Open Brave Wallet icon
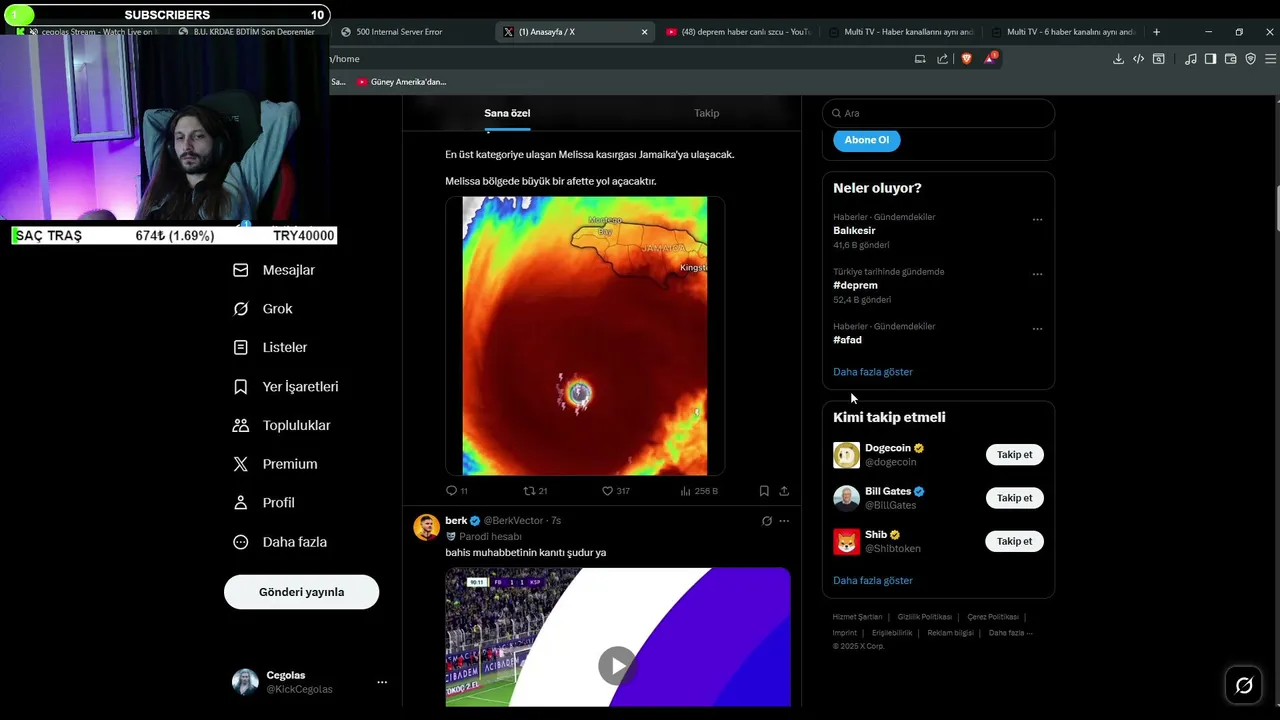Screen dimensions: 1280x720 [1230, 59]
